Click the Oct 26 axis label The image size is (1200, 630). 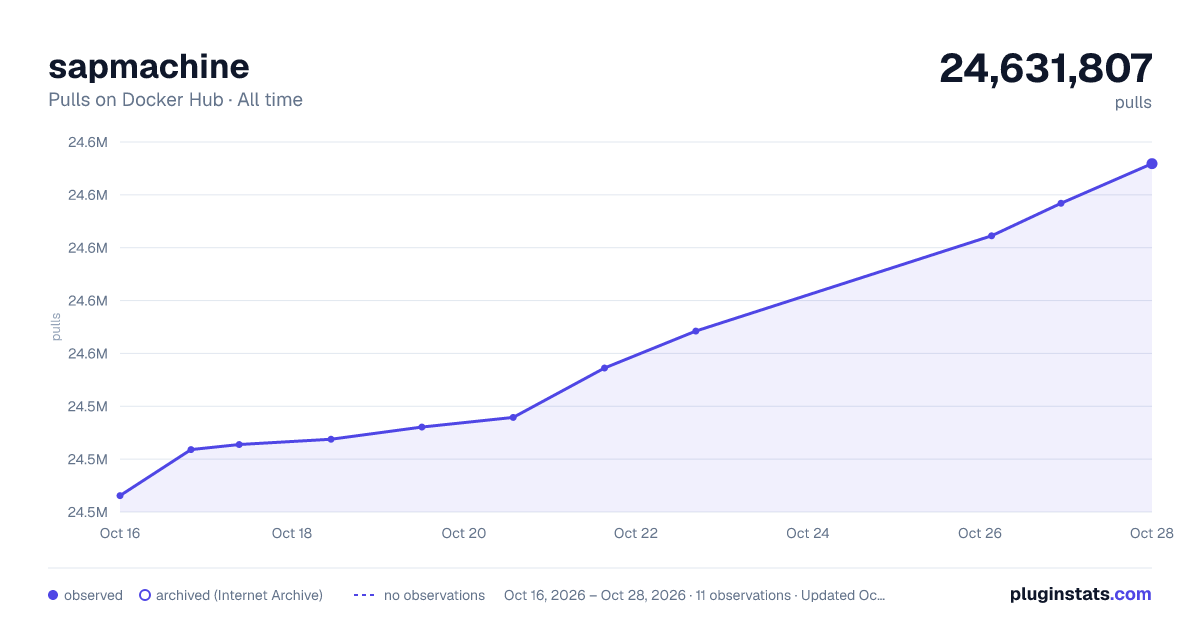point(980,533)
